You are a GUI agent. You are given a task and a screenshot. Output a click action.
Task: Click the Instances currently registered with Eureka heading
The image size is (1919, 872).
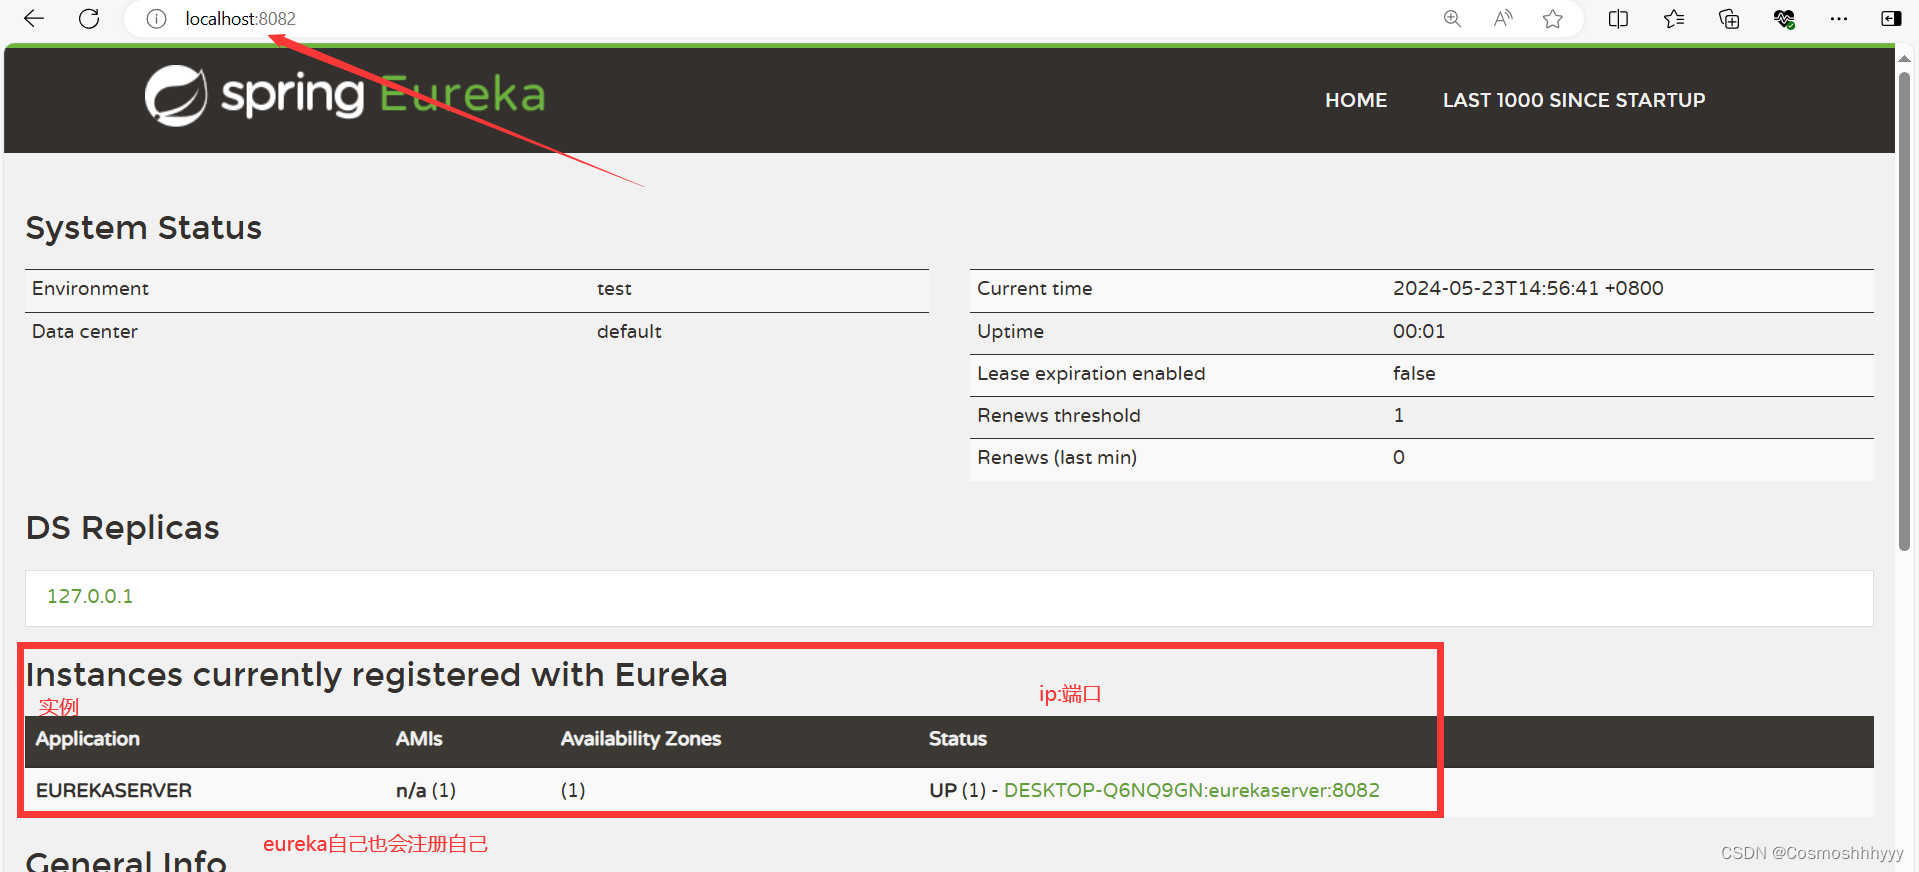click(377, 675)
